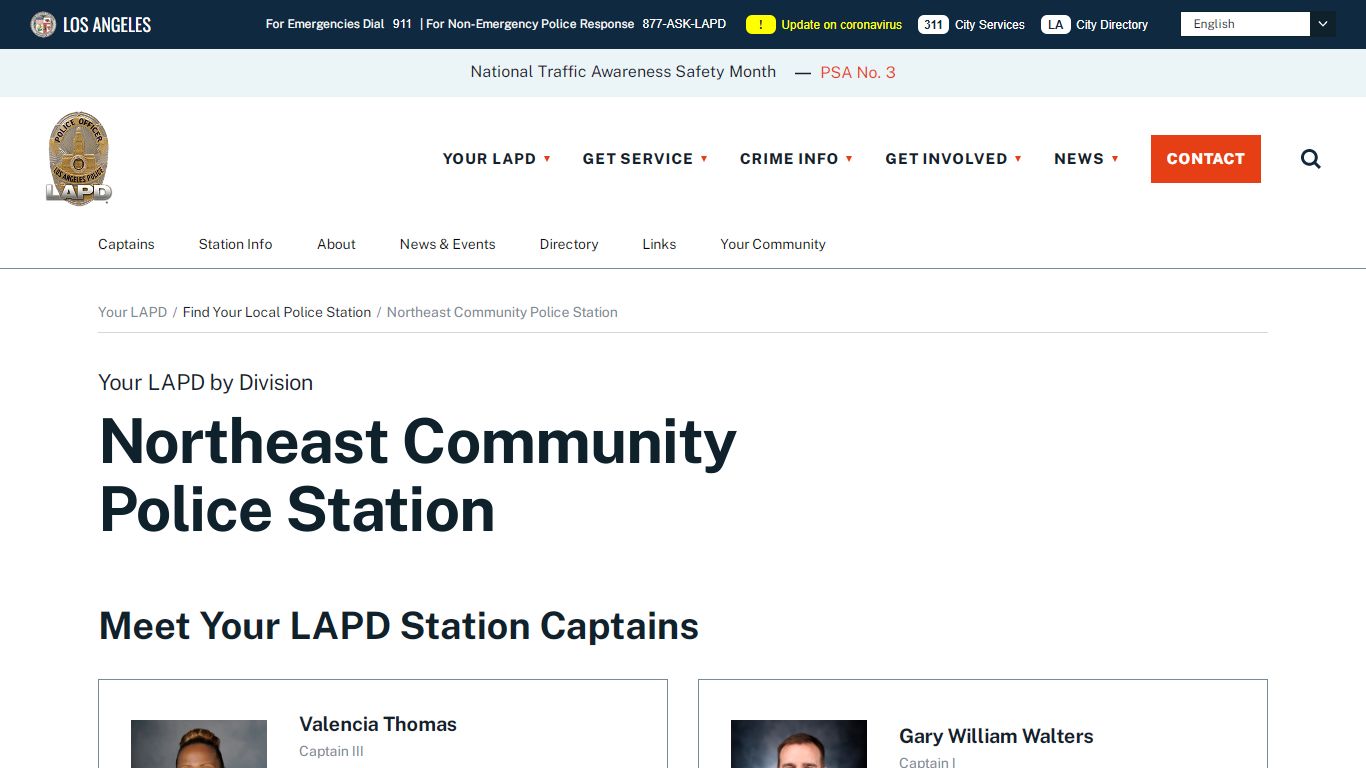Expand the language selector chevron
This screenshot has height=768, width=1366.
tap(1323, 24)
